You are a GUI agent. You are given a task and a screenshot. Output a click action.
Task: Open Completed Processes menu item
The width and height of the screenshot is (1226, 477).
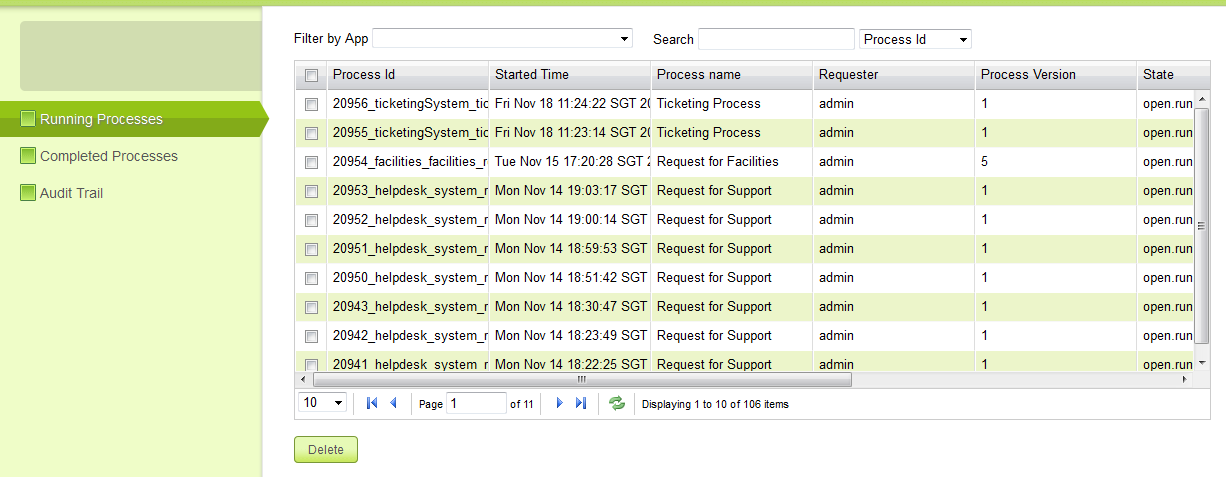(x=108, y=156)
